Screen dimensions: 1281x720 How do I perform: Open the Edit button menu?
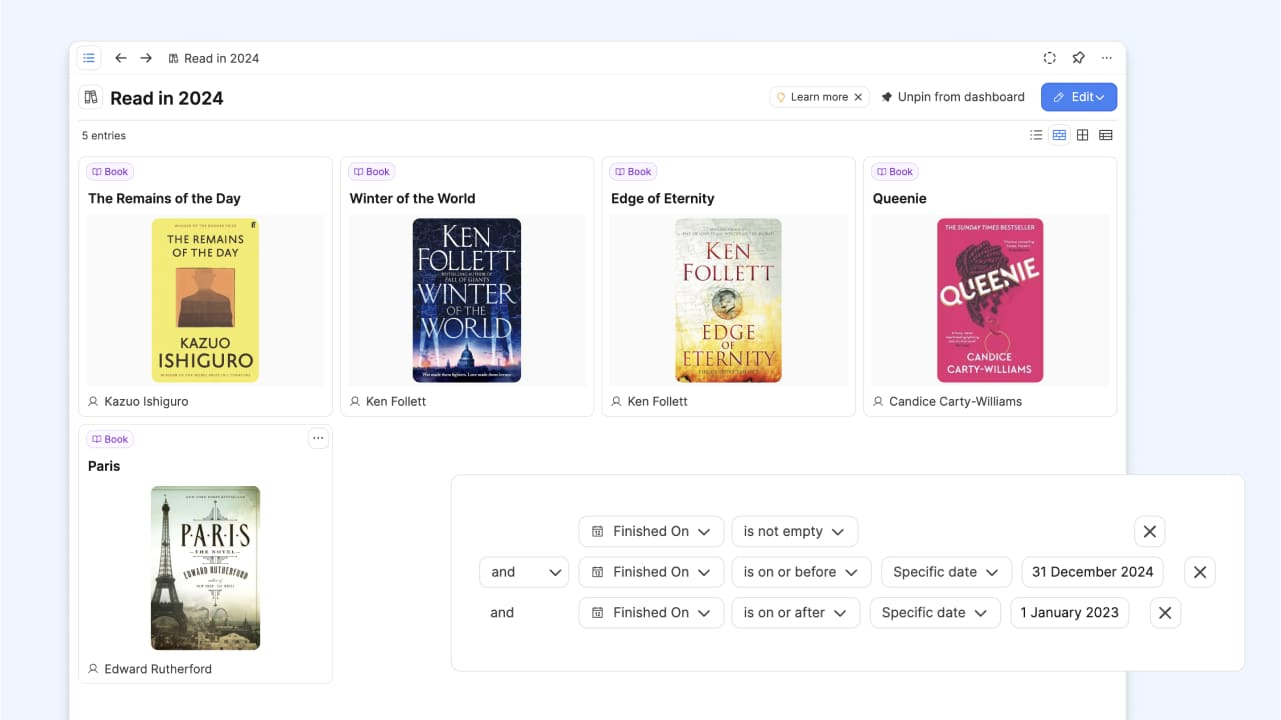pos(1079,97)
